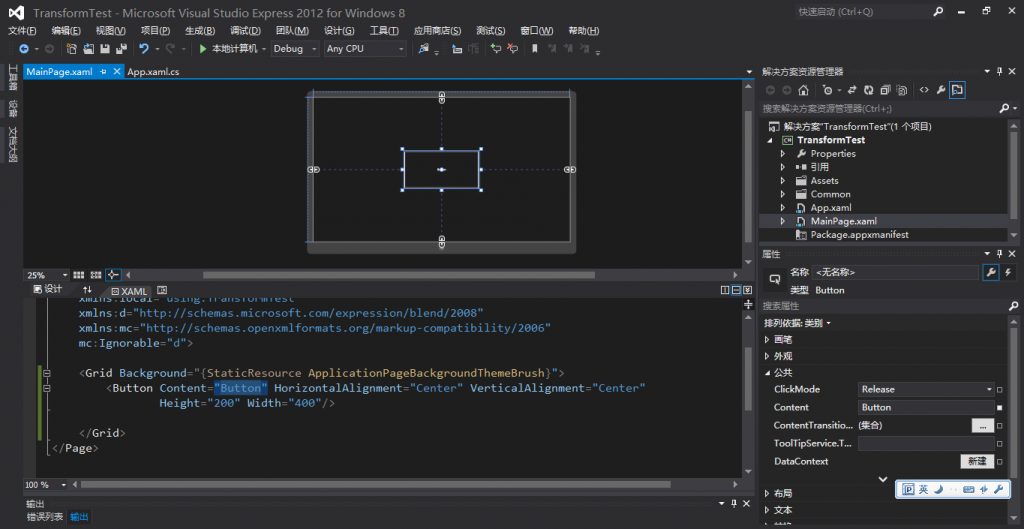Click the view code icon in Solution Explorer
Image resolution: width=1024 pixels, height=529 pixels.
click(x=924, y=90)
